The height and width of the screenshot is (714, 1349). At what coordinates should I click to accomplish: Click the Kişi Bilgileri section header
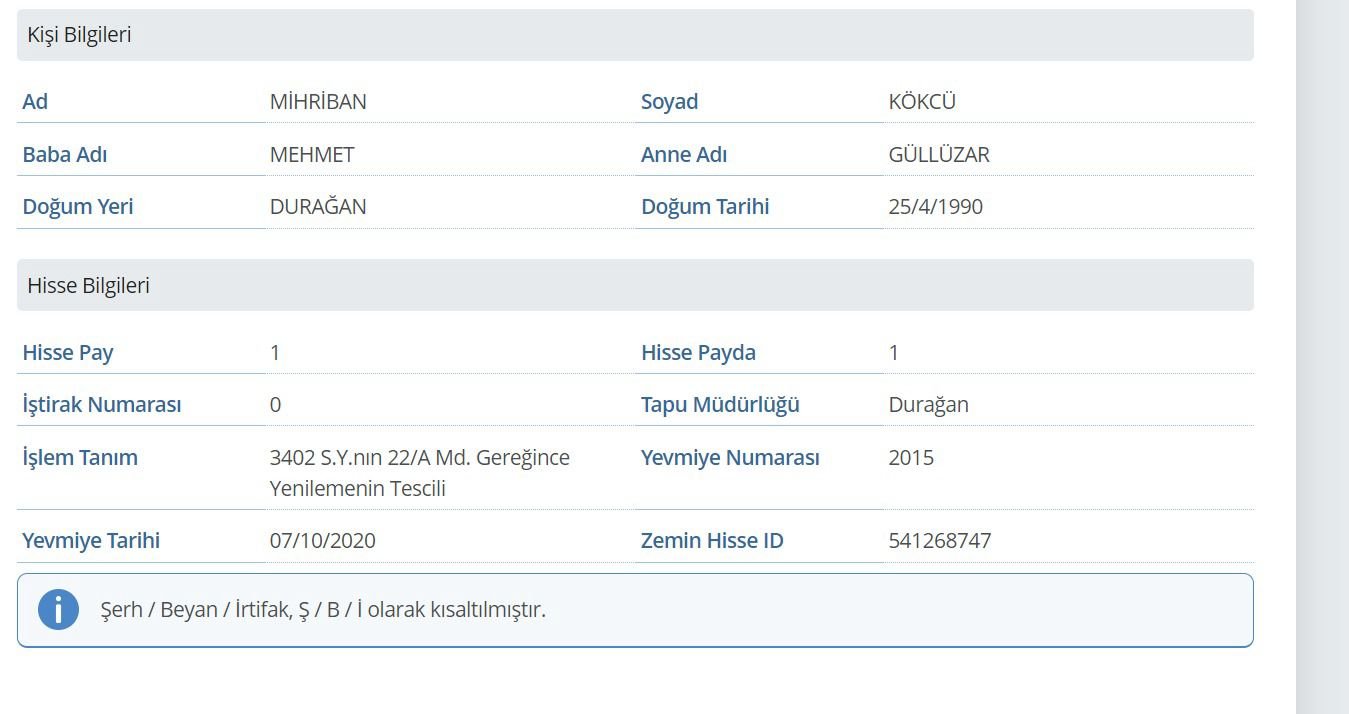[x=80, y=35]
